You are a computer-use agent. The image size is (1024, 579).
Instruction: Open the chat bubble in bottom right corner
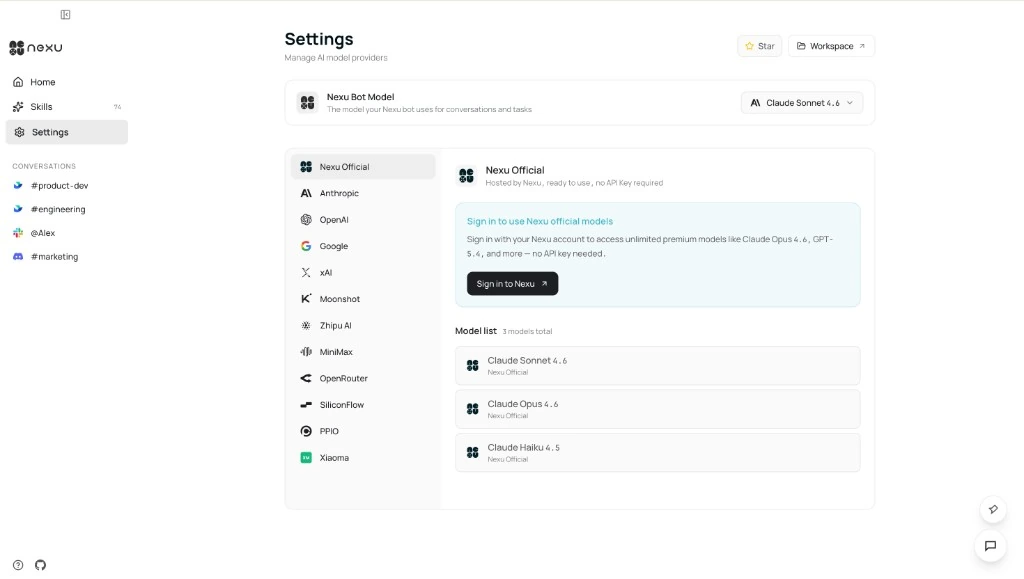click(991, 547)
